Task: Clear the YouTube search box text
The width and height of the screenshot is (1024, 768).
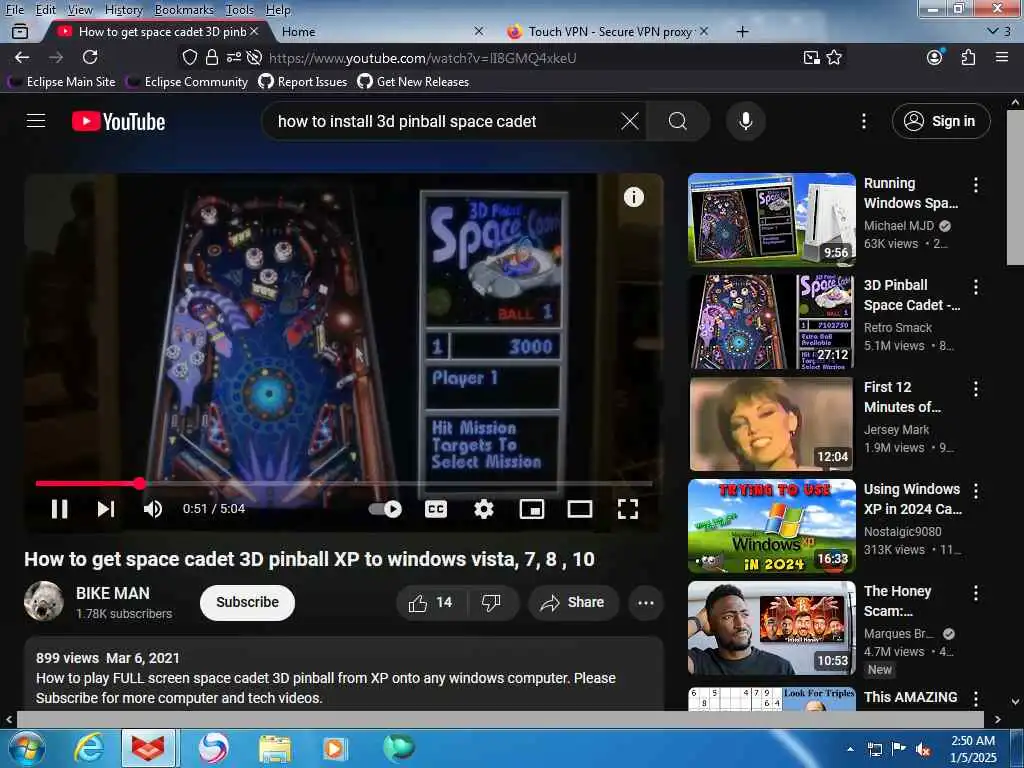Action: (630, 121)
